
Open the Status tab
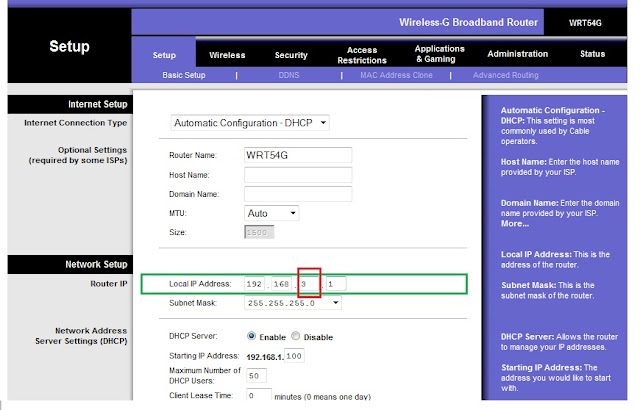click(x=592, y=54)
